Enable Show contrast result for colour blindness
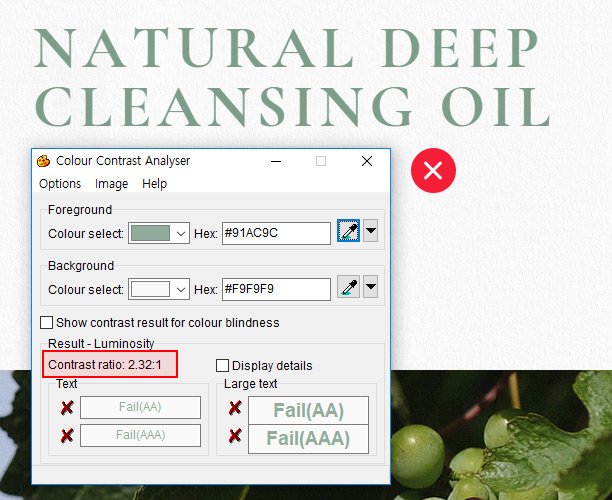This screenshot has width=612, height=500. point(46,323)
